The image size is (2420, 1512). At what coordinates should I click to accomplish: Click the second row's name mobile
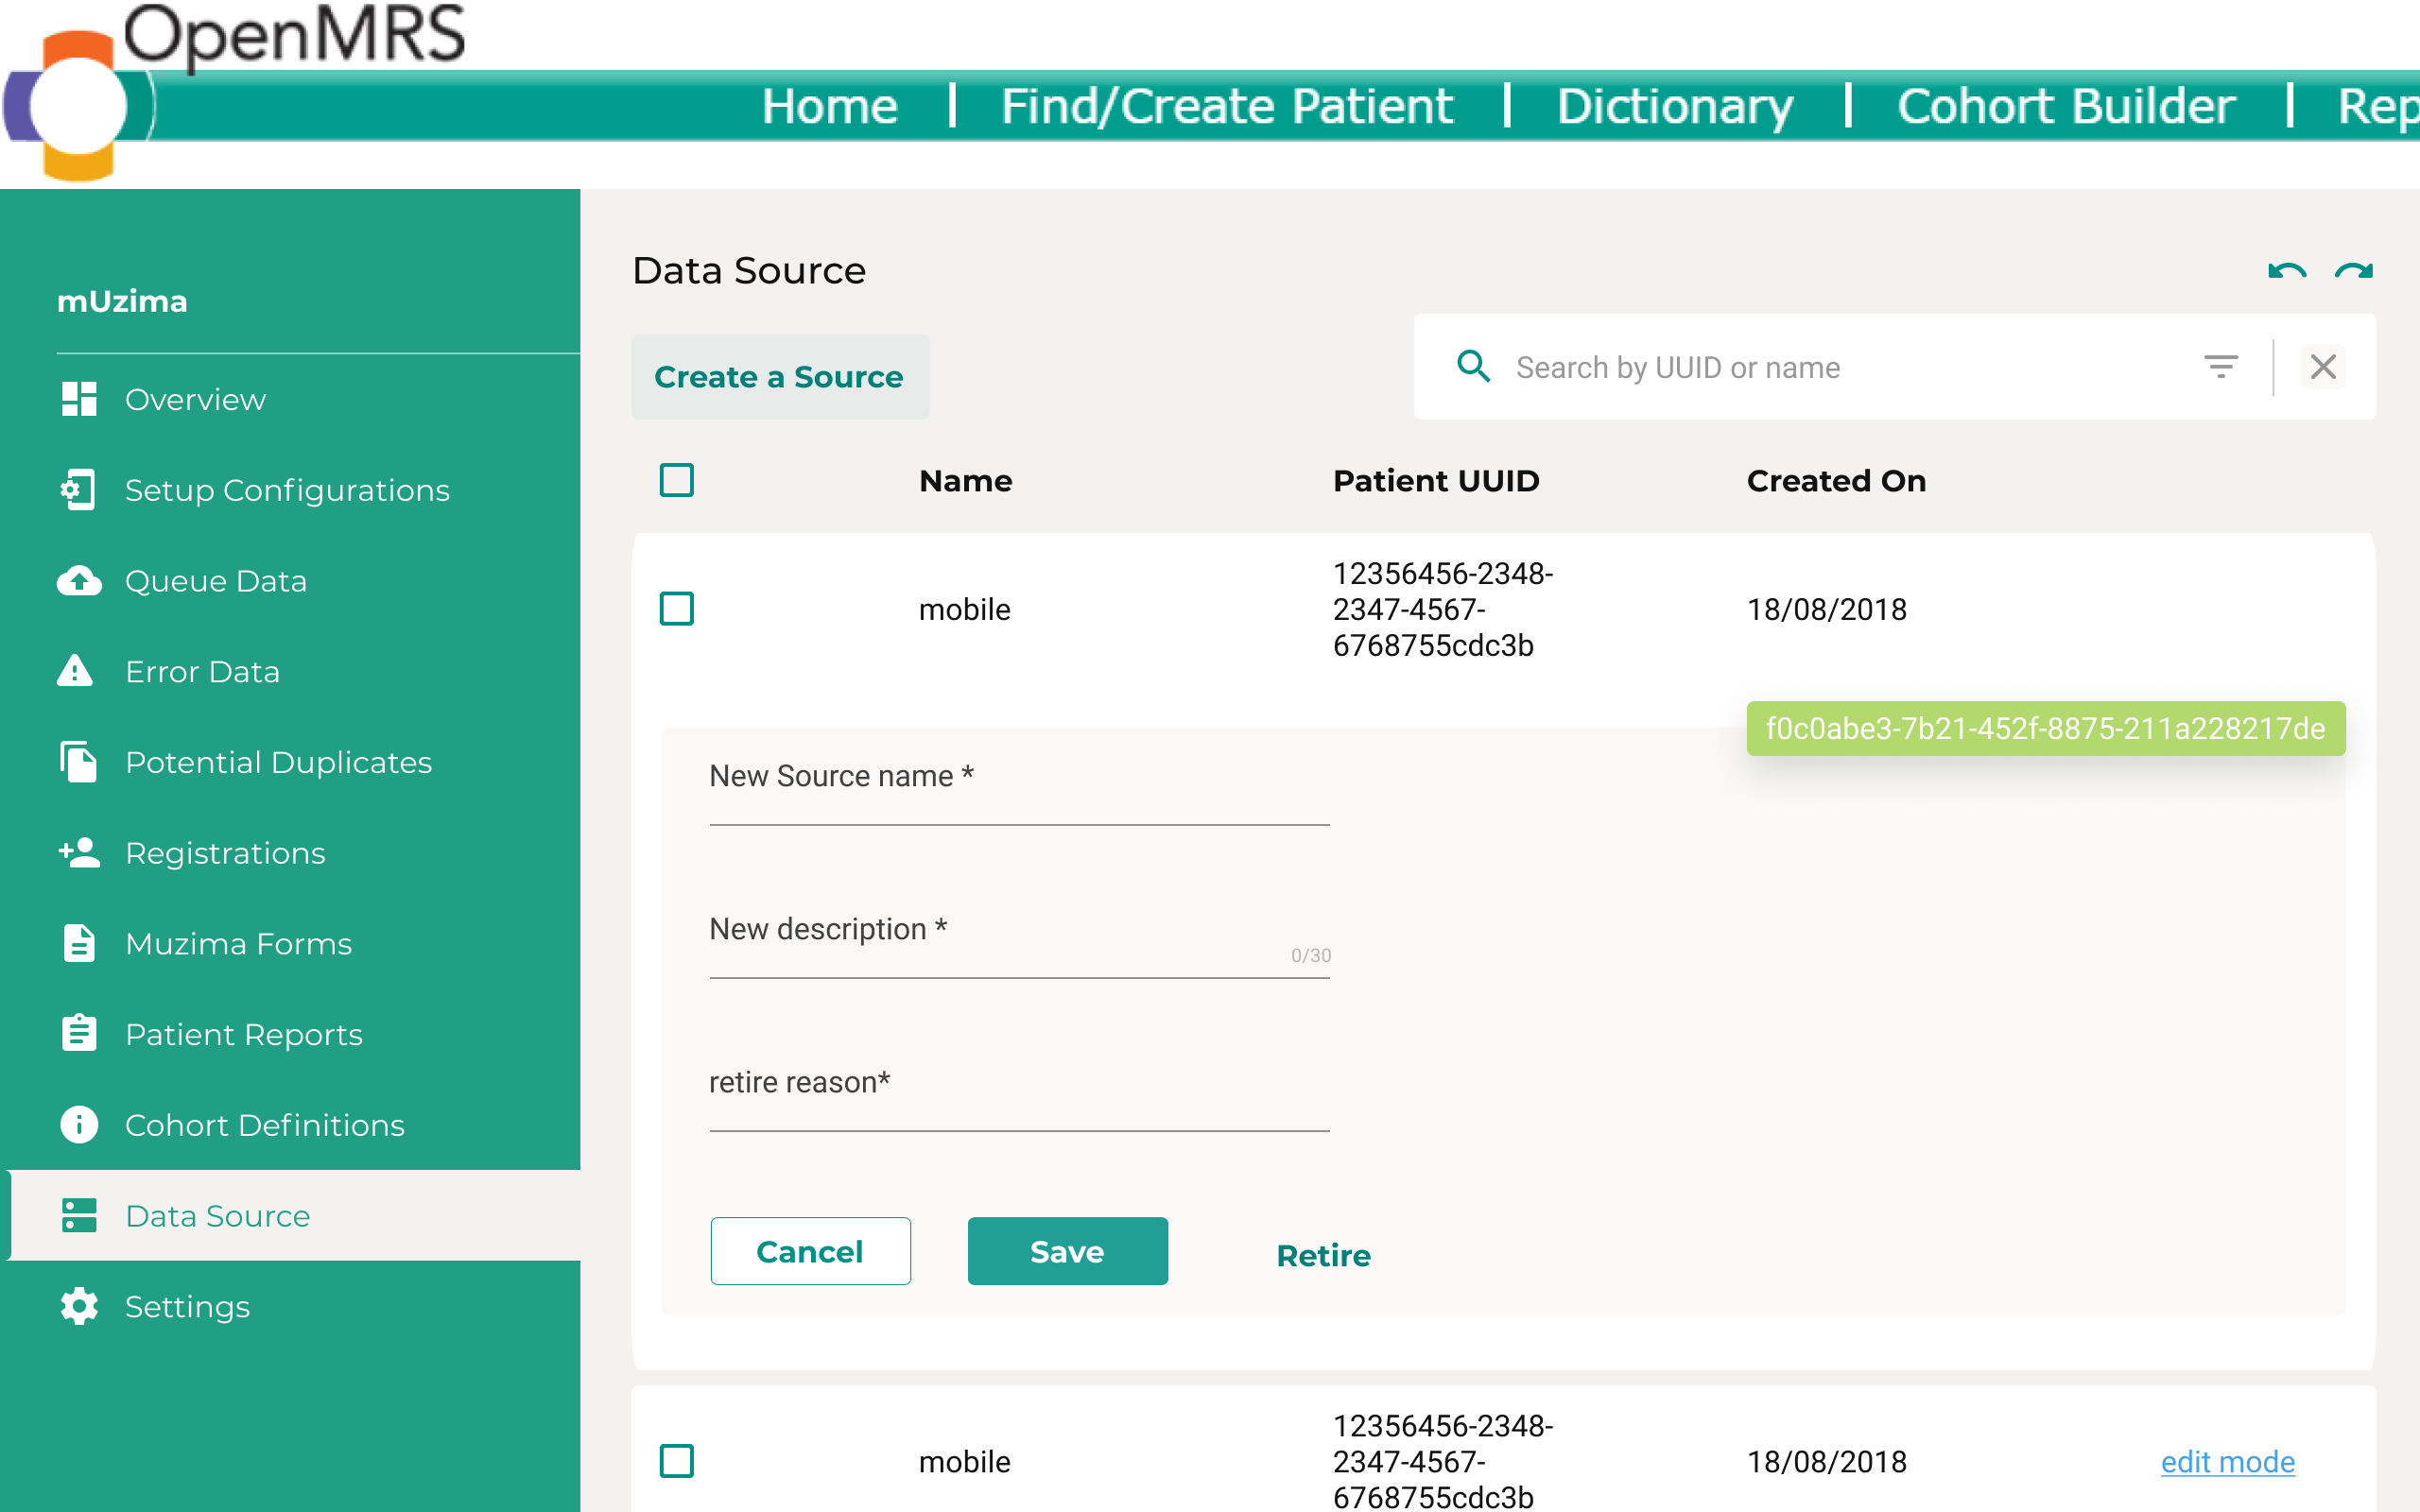coord(964,1461)
